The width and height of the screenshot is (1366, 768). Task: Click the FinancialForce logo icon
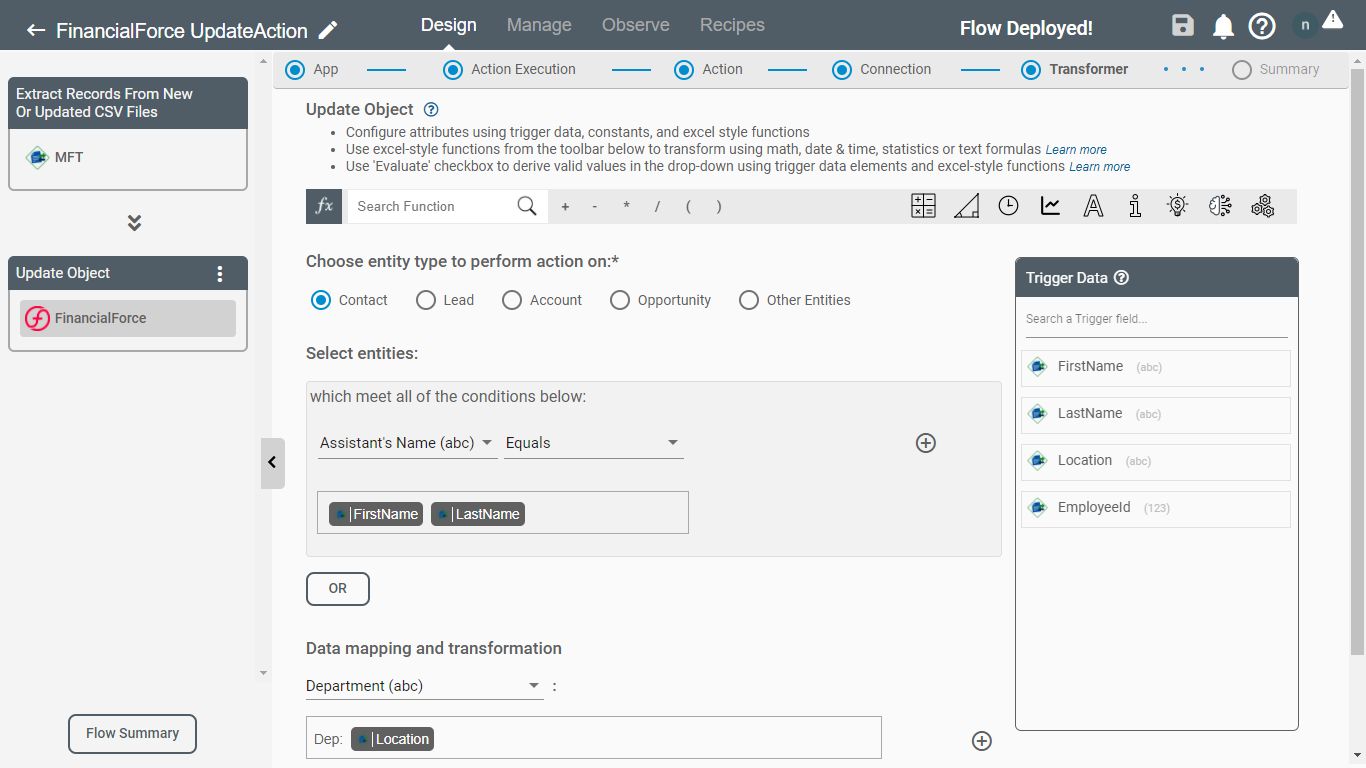37,319
